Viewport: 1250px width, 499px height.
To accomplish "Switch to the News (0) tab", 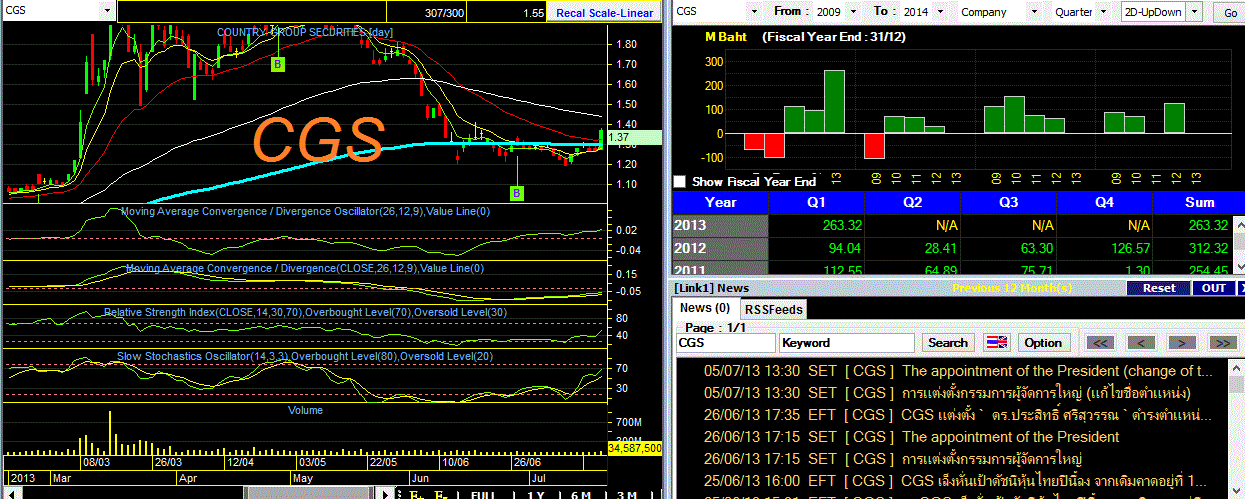I will pos(705,308).
